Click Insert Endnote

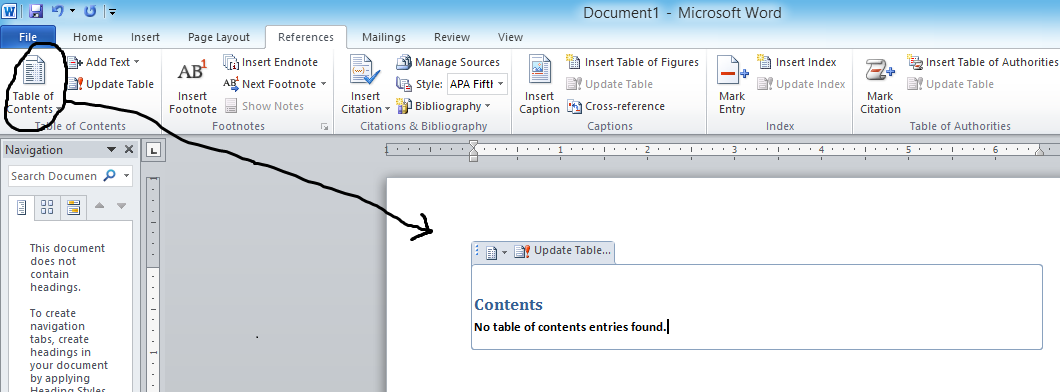270,62
